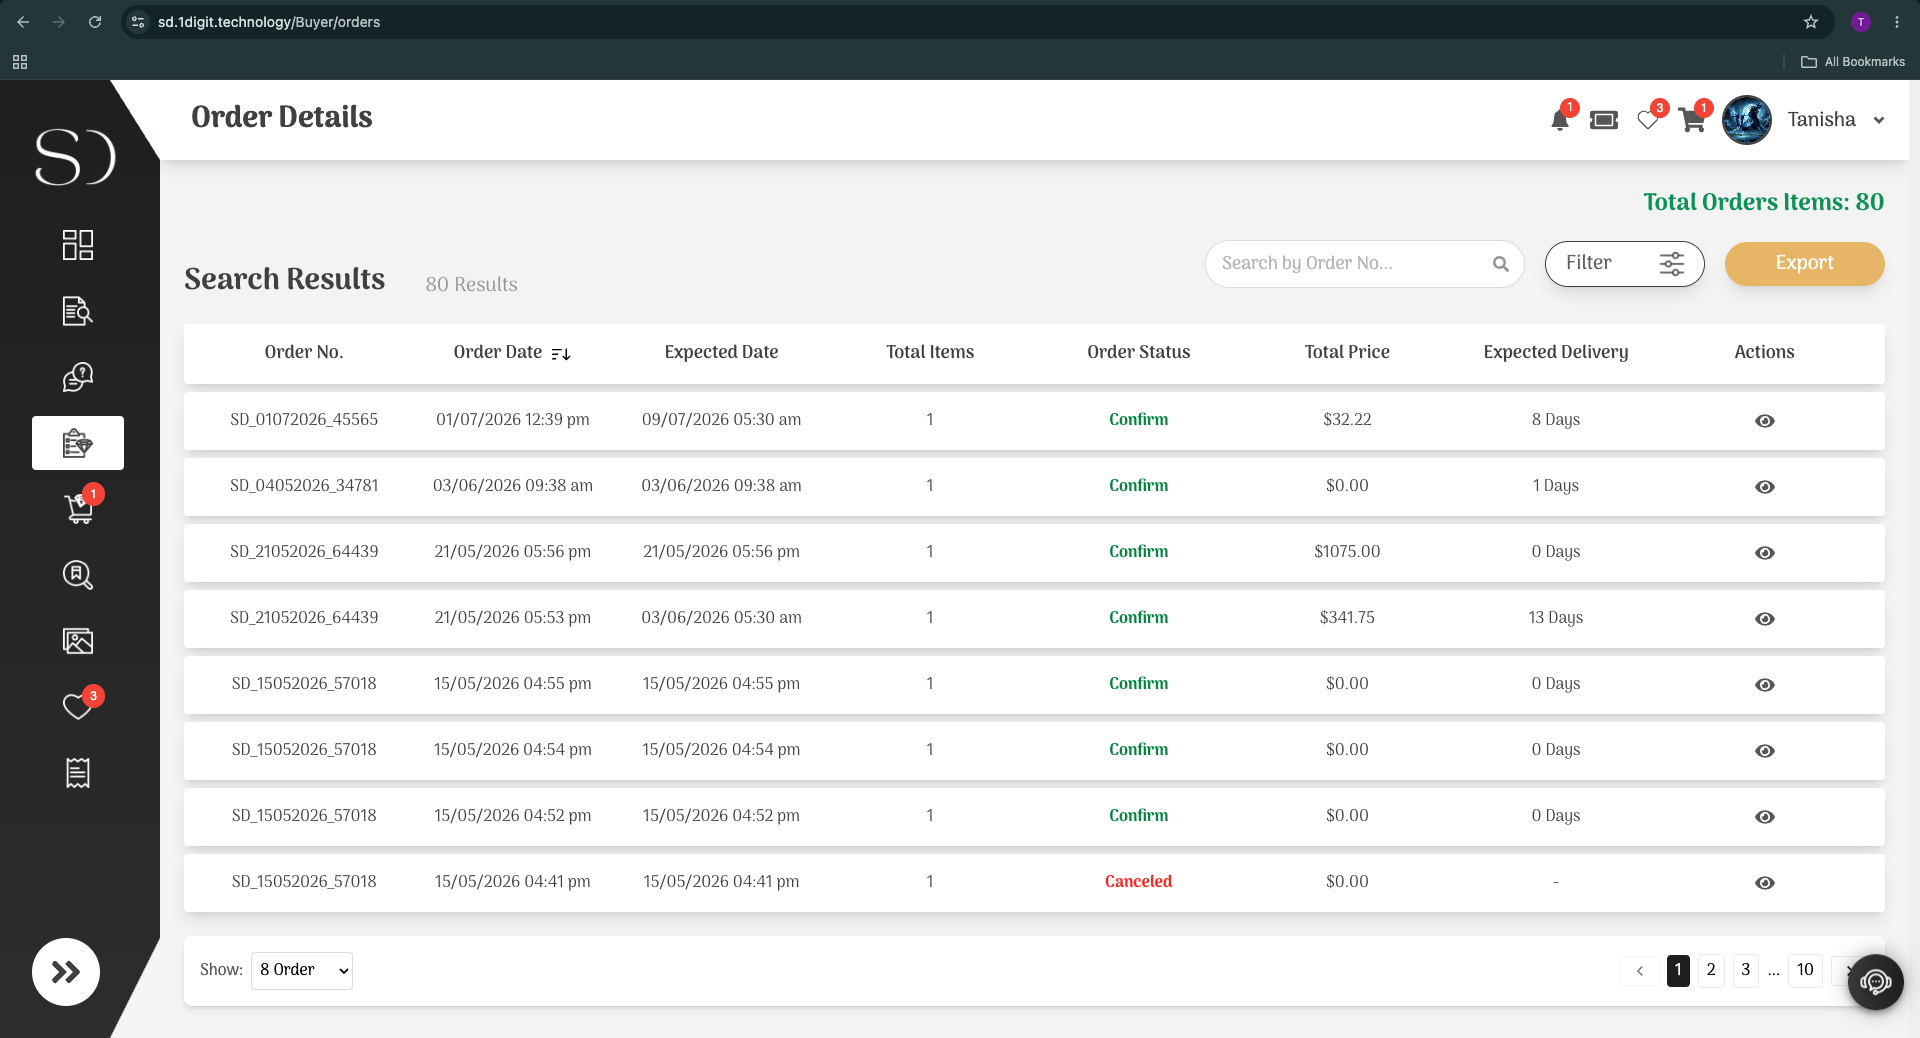Click Total Orders Items: 80 text
Viewport: 1920px width, 1038px height.
point(1763,202)
